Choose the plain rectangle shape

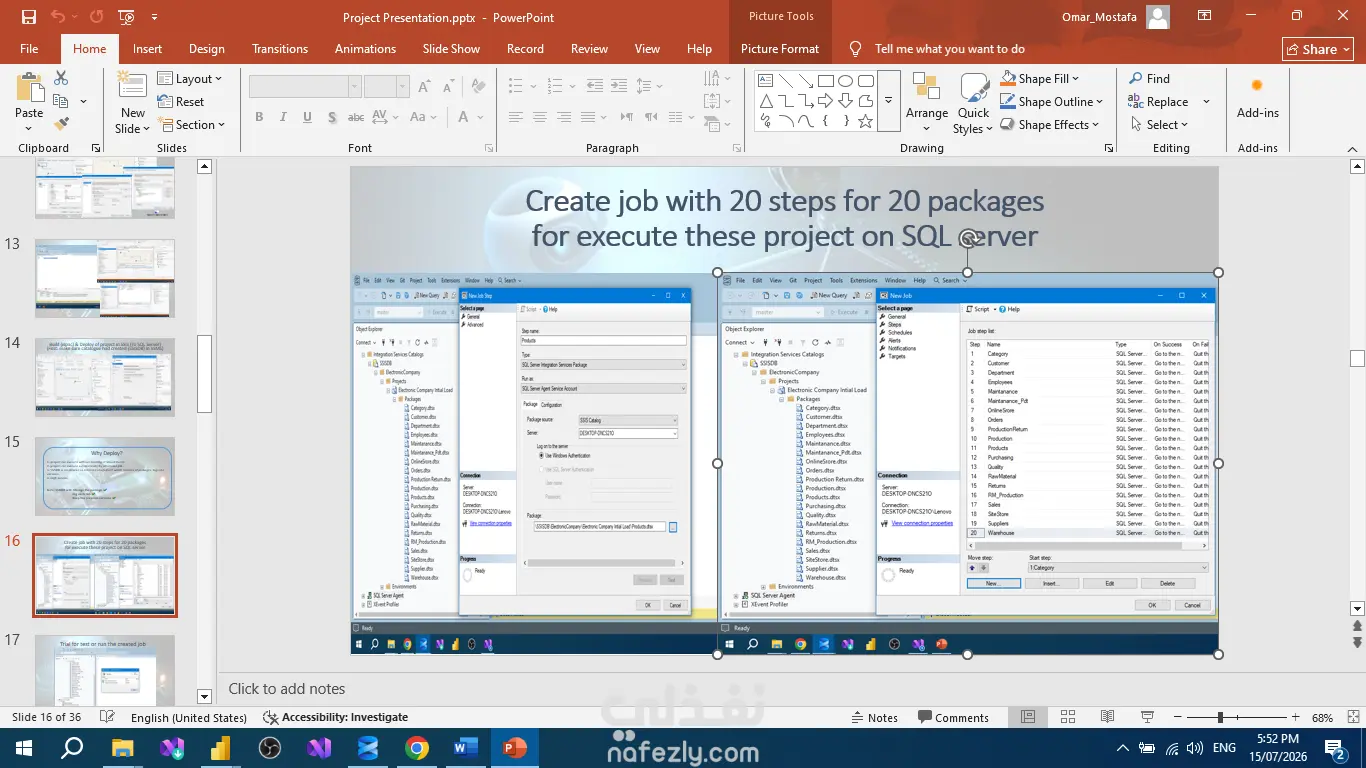pos(826,81)
